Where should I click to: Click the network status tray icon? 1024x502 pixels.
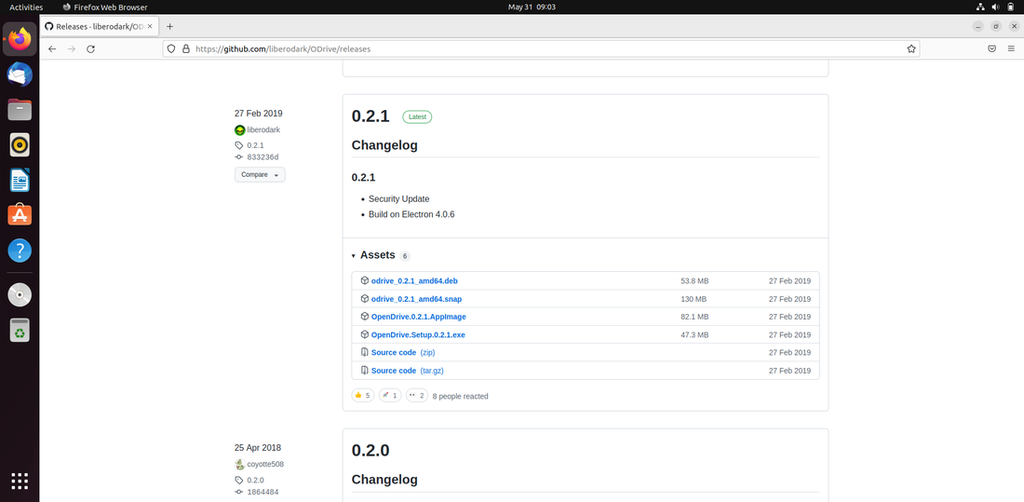[980, 7]
